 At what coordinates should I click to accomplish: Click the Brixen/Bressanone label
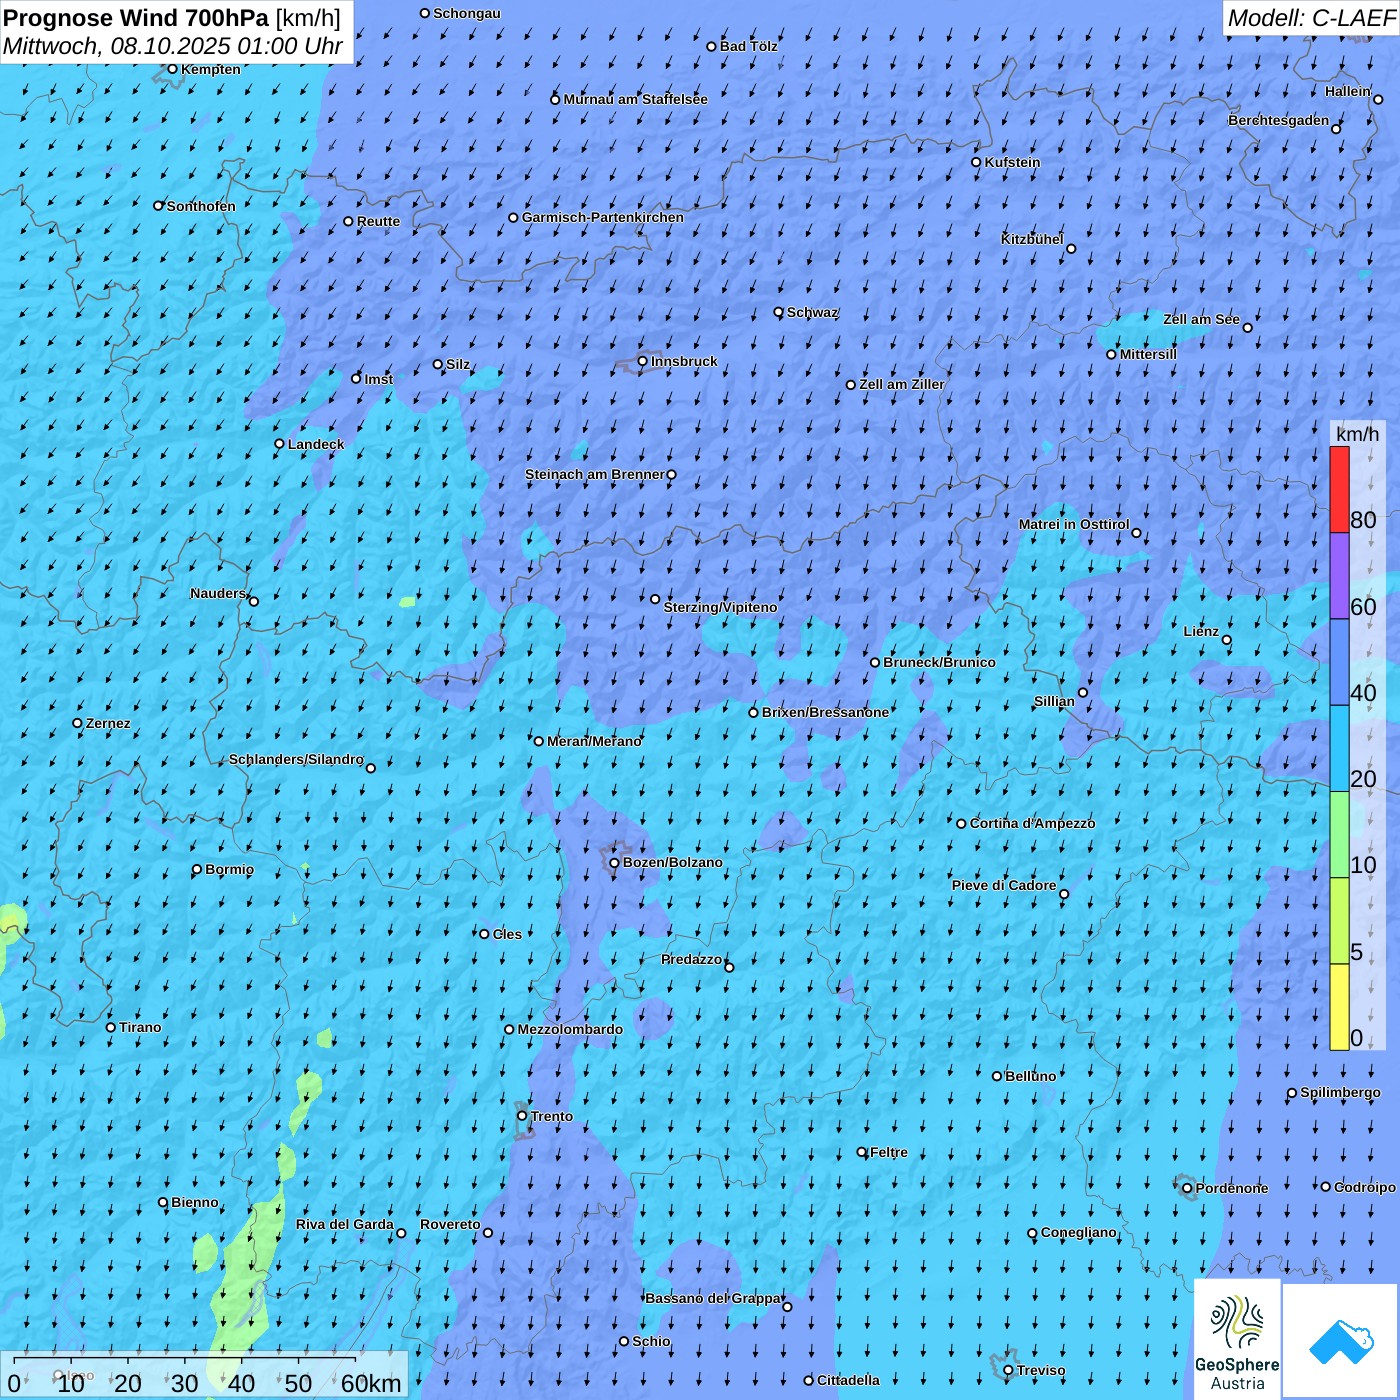click(x=826, y=712)
